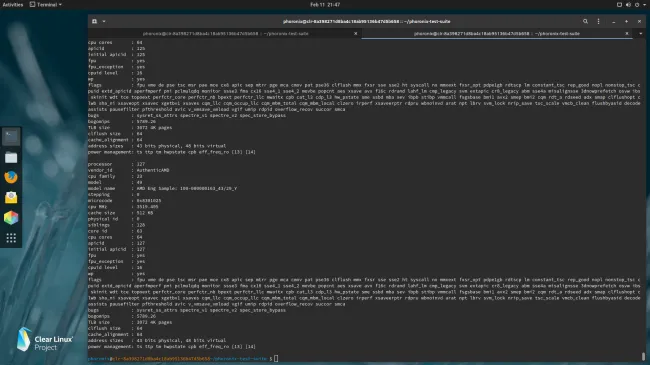Click the new tab icon in terminal header
This screenshot has width=650, height=365.
(x=95, y=21)
